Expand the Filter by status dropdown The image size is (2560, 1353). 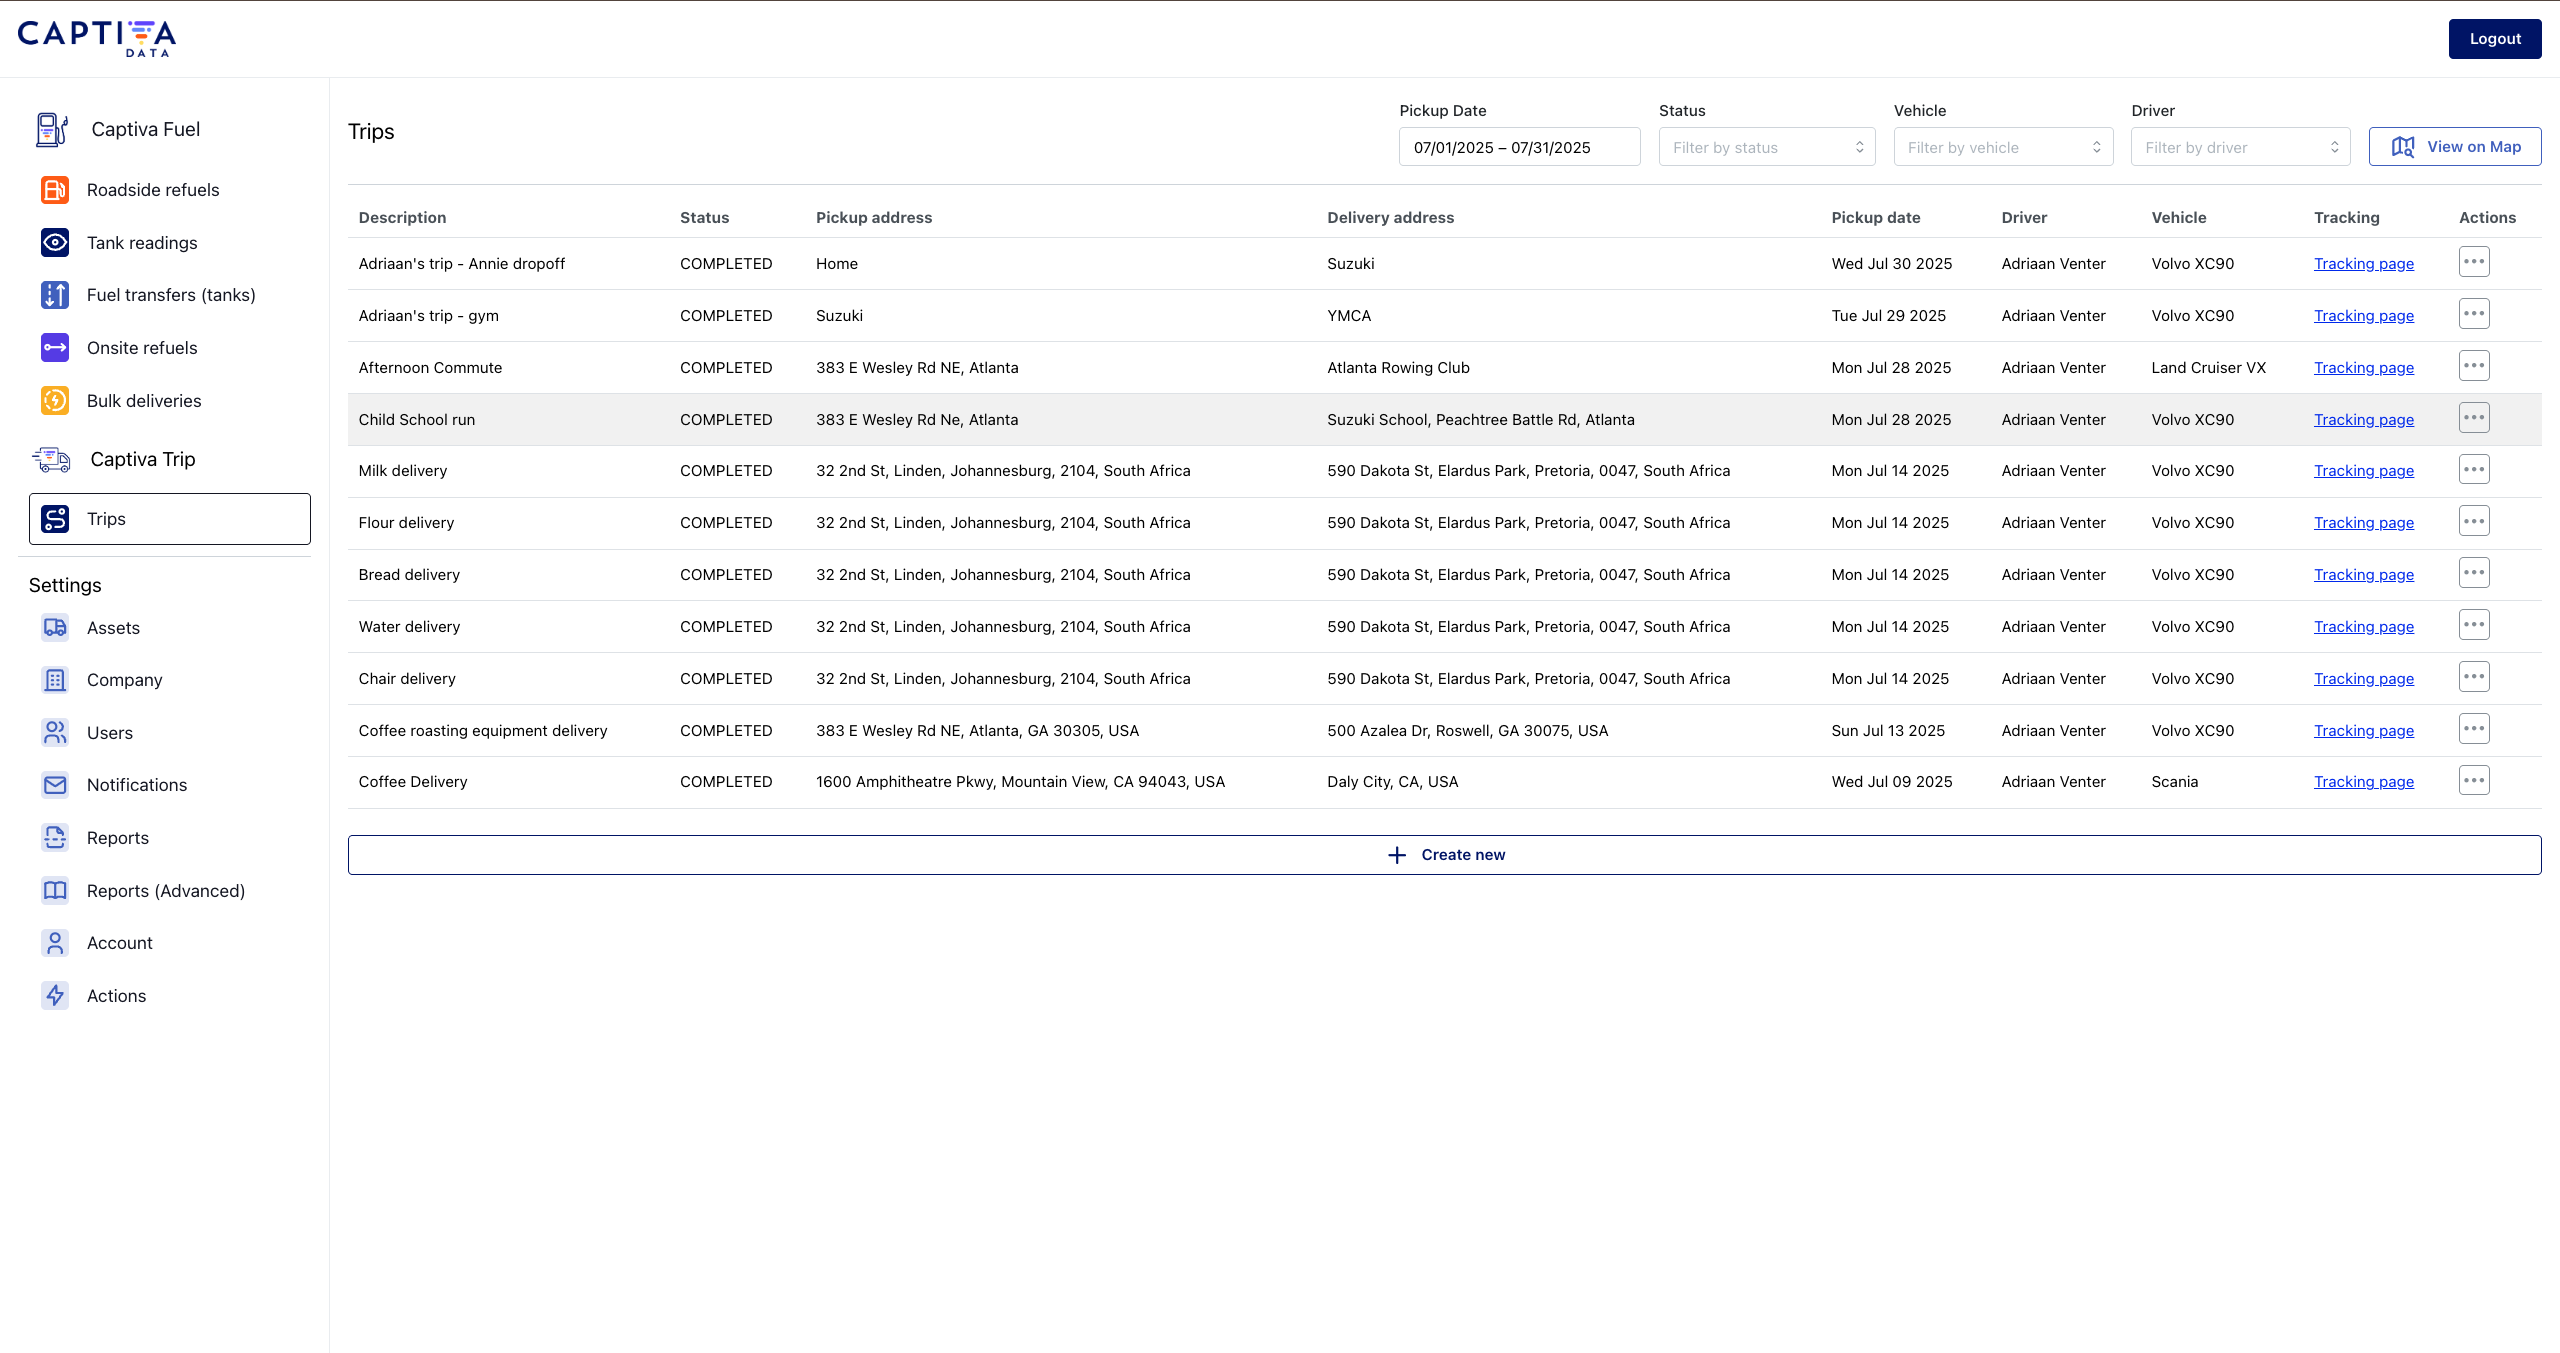(x=1766, y=146)
